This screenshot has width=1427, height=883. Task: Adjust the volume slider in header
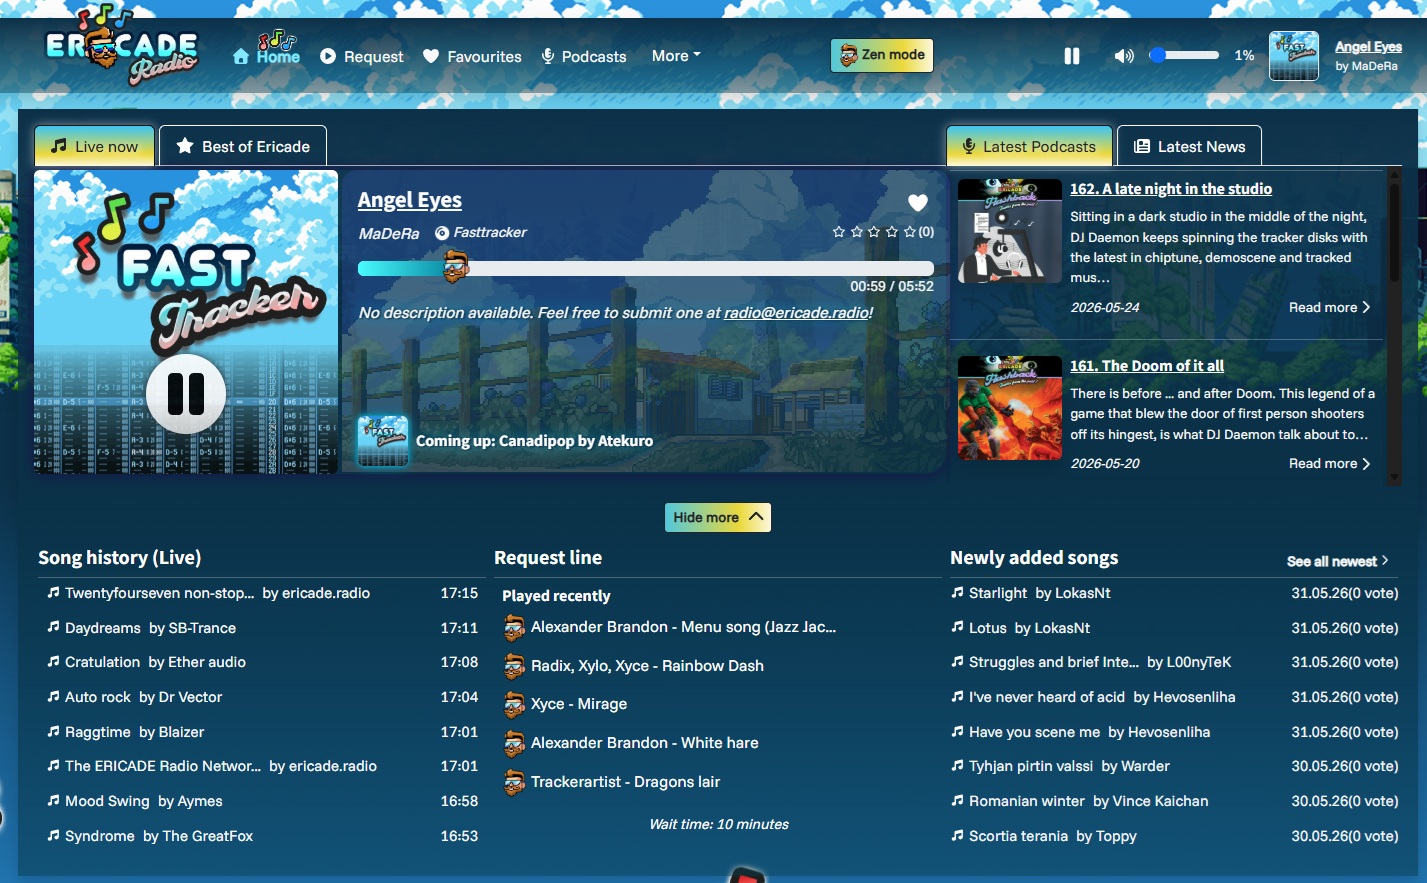click(x=1184, y=55)
